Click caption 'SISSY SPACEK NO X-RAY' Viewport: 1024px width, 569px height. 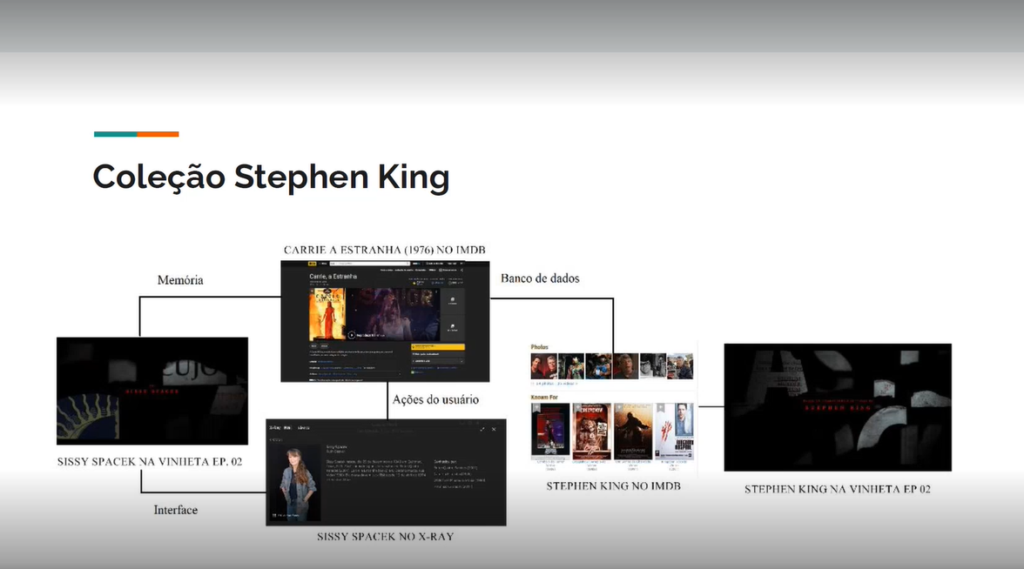385,536
